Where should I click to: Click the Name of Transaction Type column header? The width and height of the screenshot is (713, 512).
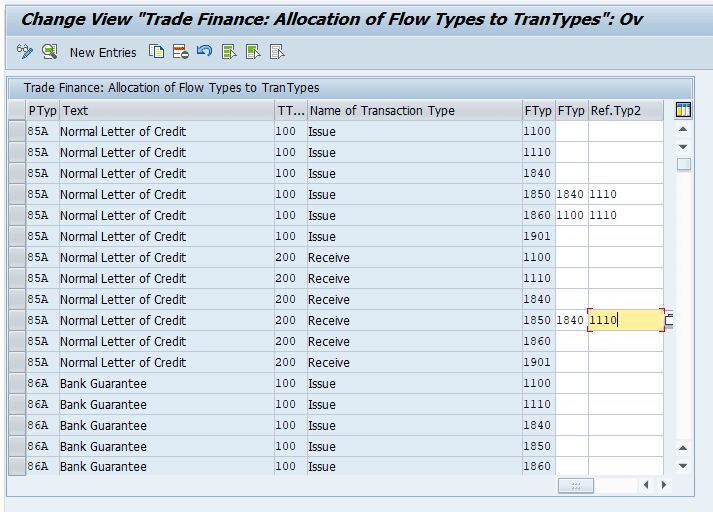[412, 111]
